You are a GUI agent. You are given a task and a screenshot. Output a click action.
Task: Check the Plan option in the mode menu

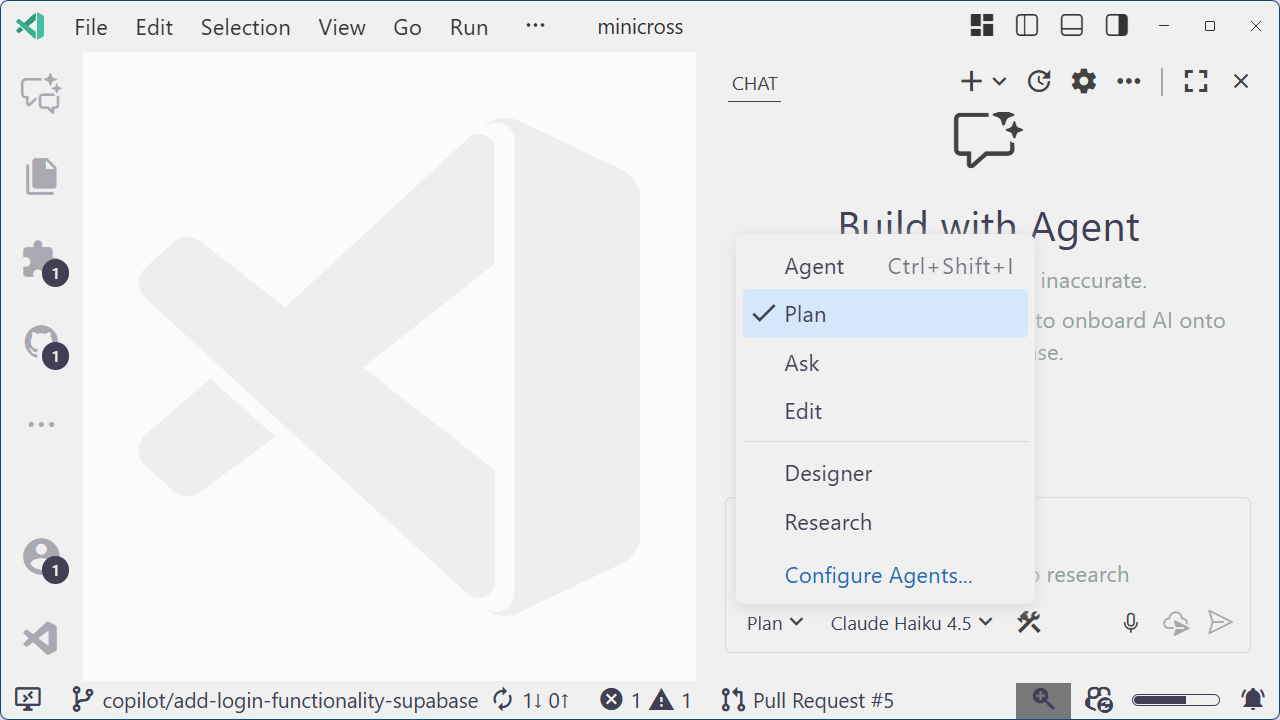point(805,313)
